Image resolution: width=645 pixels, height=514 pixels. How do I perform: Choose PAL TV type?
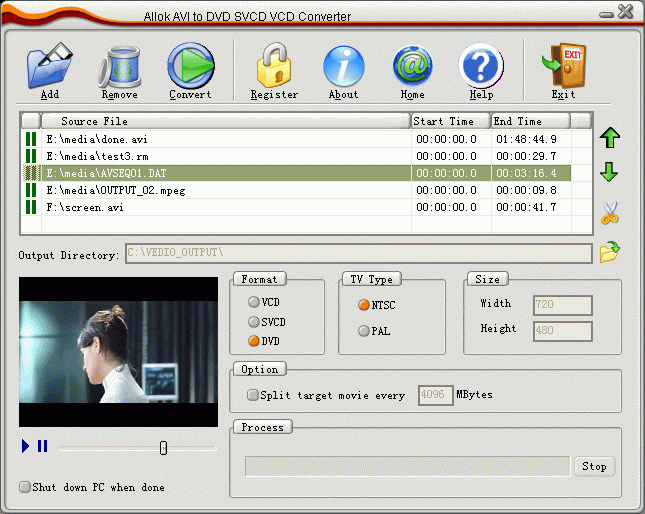(x=364, y=331)
